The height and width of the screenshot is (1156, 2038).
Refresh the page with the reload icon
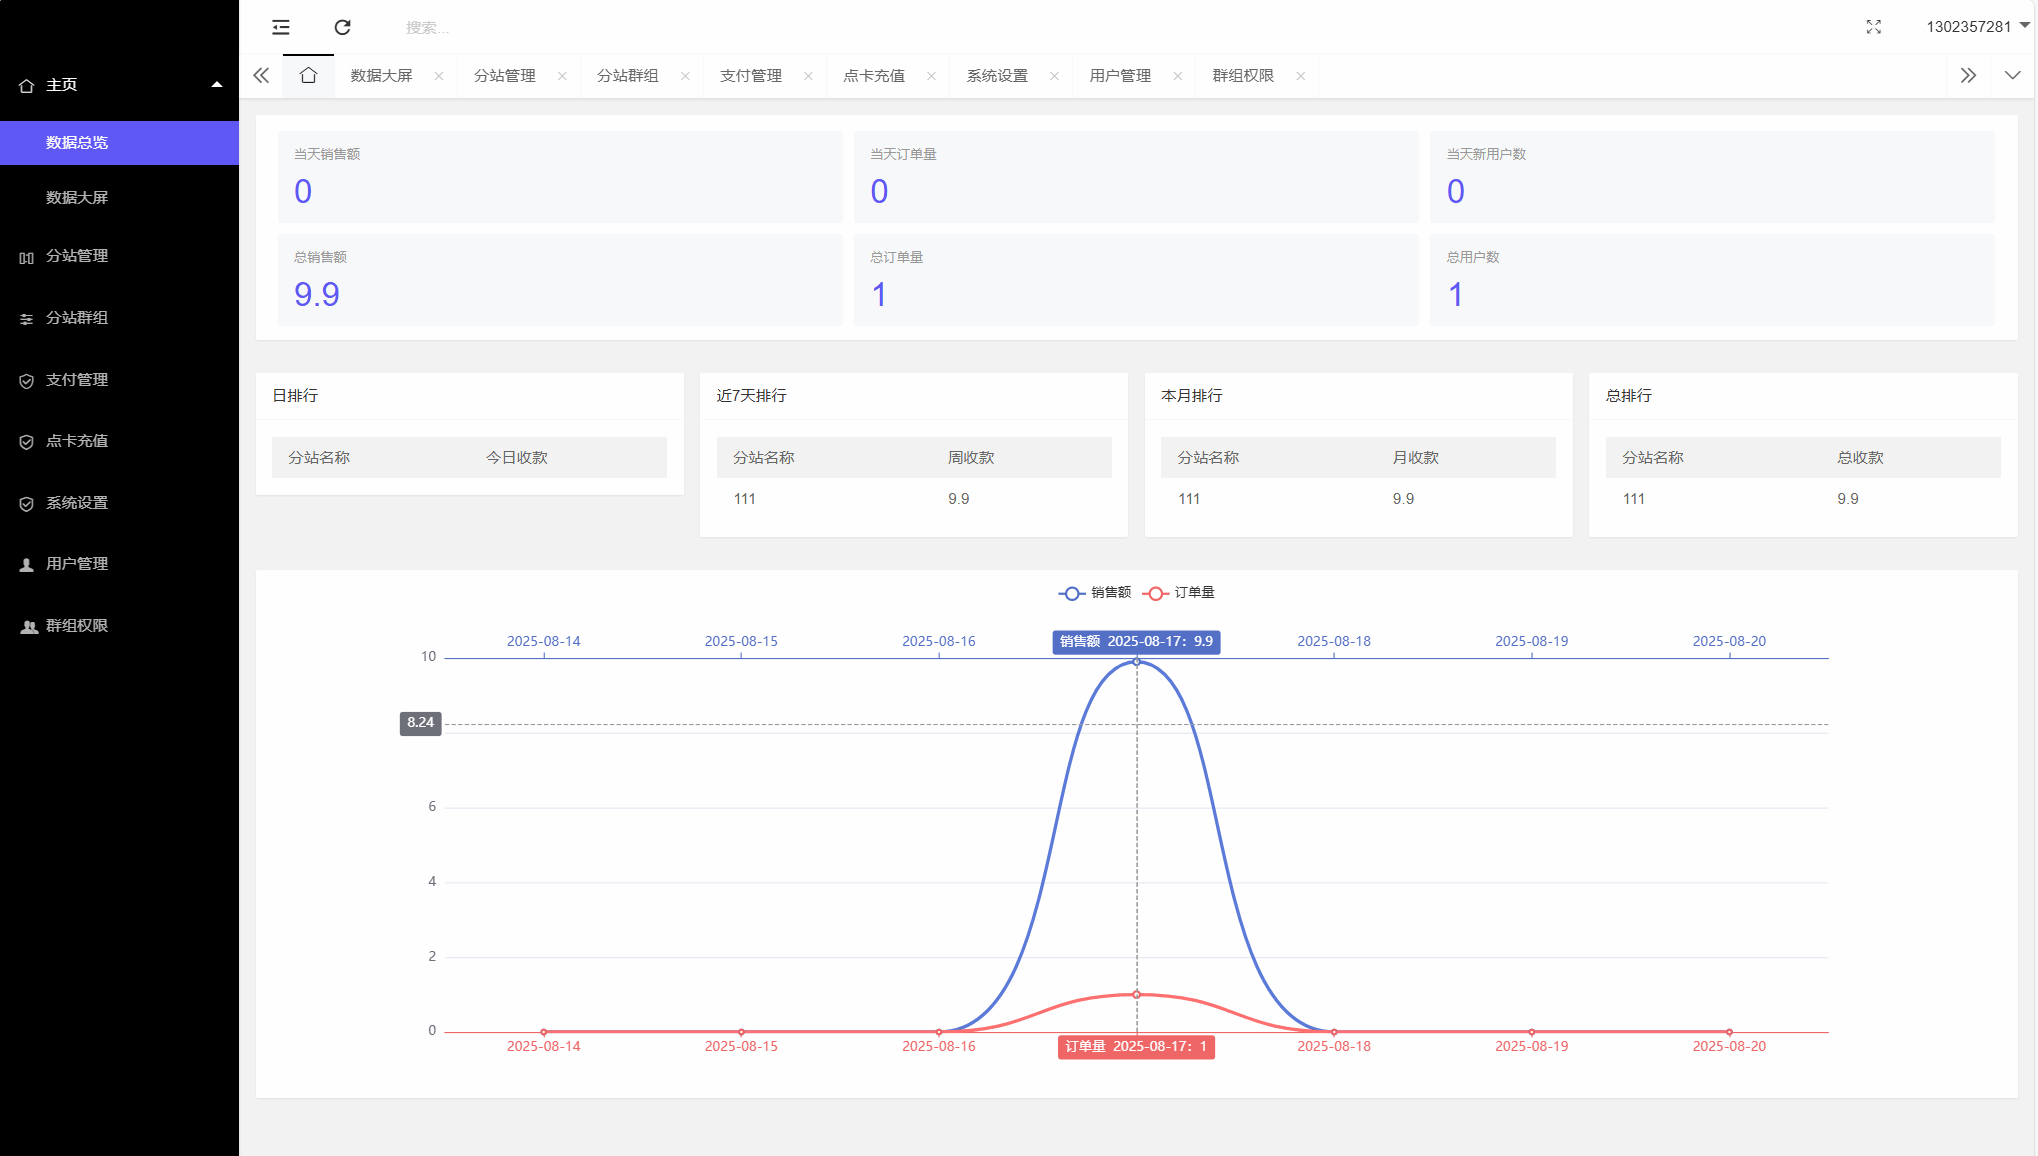click(343, 27)
